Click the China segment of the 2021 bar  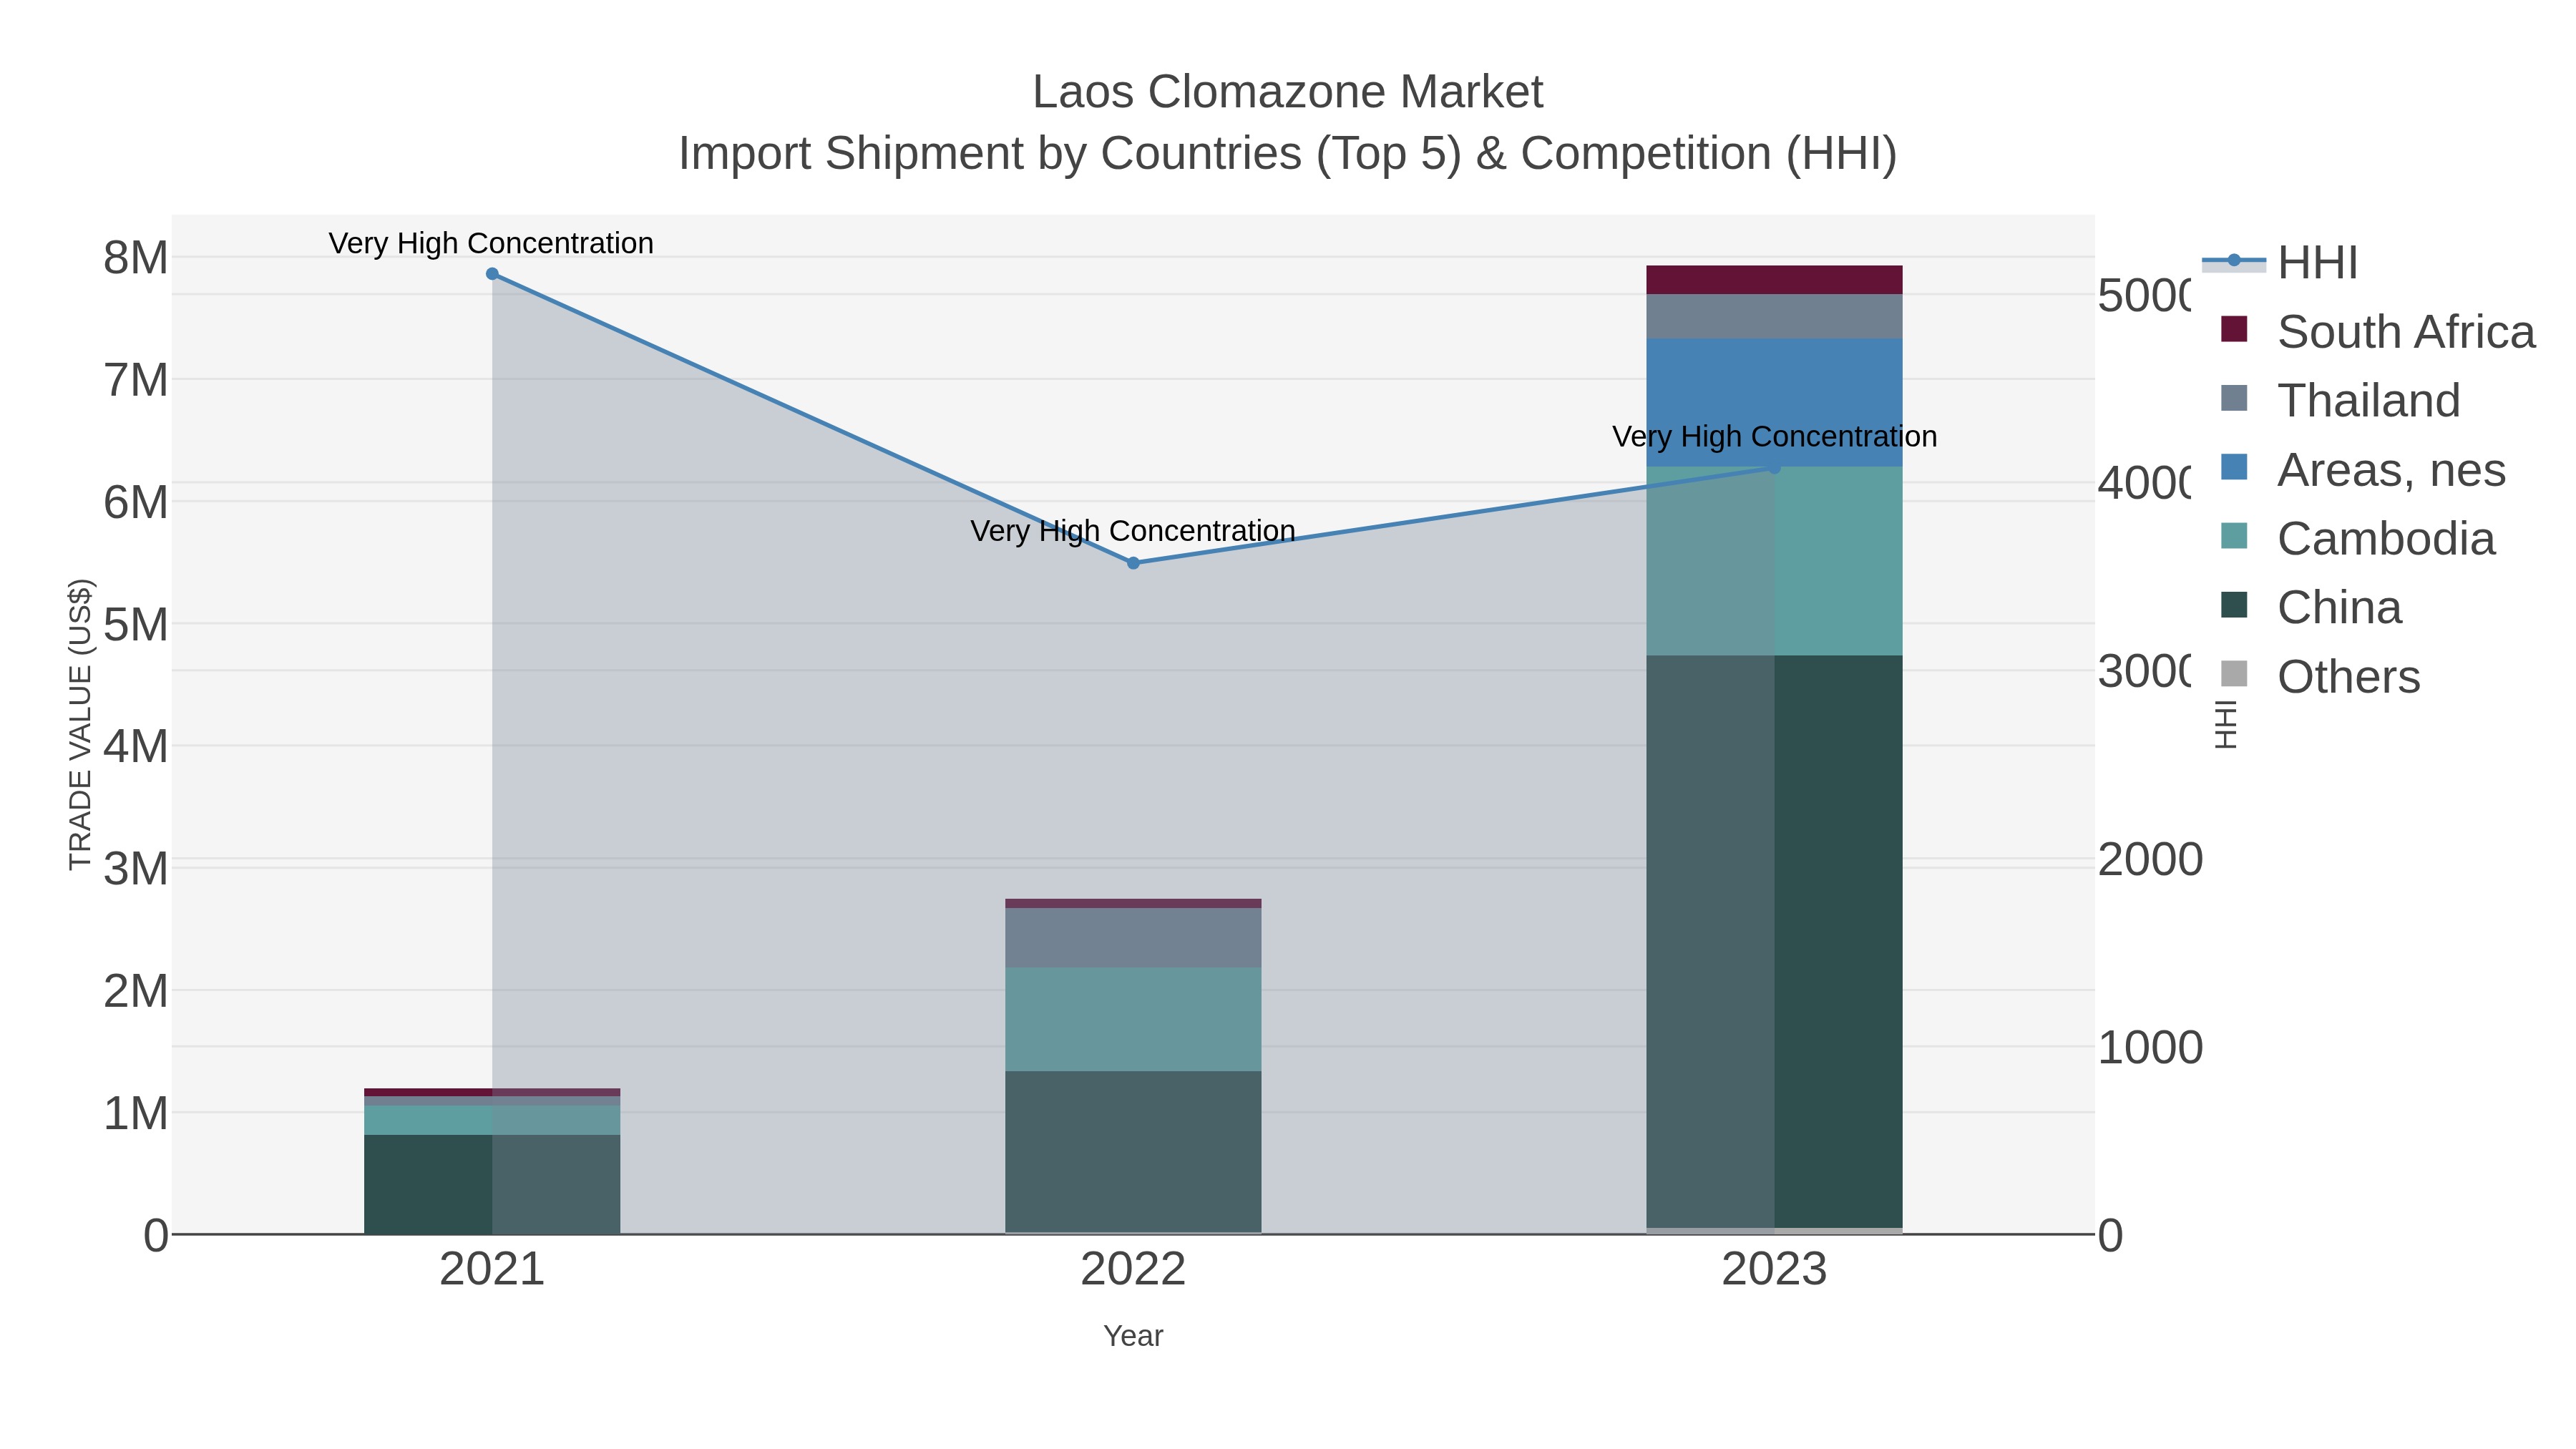[x=492, y=1184]
